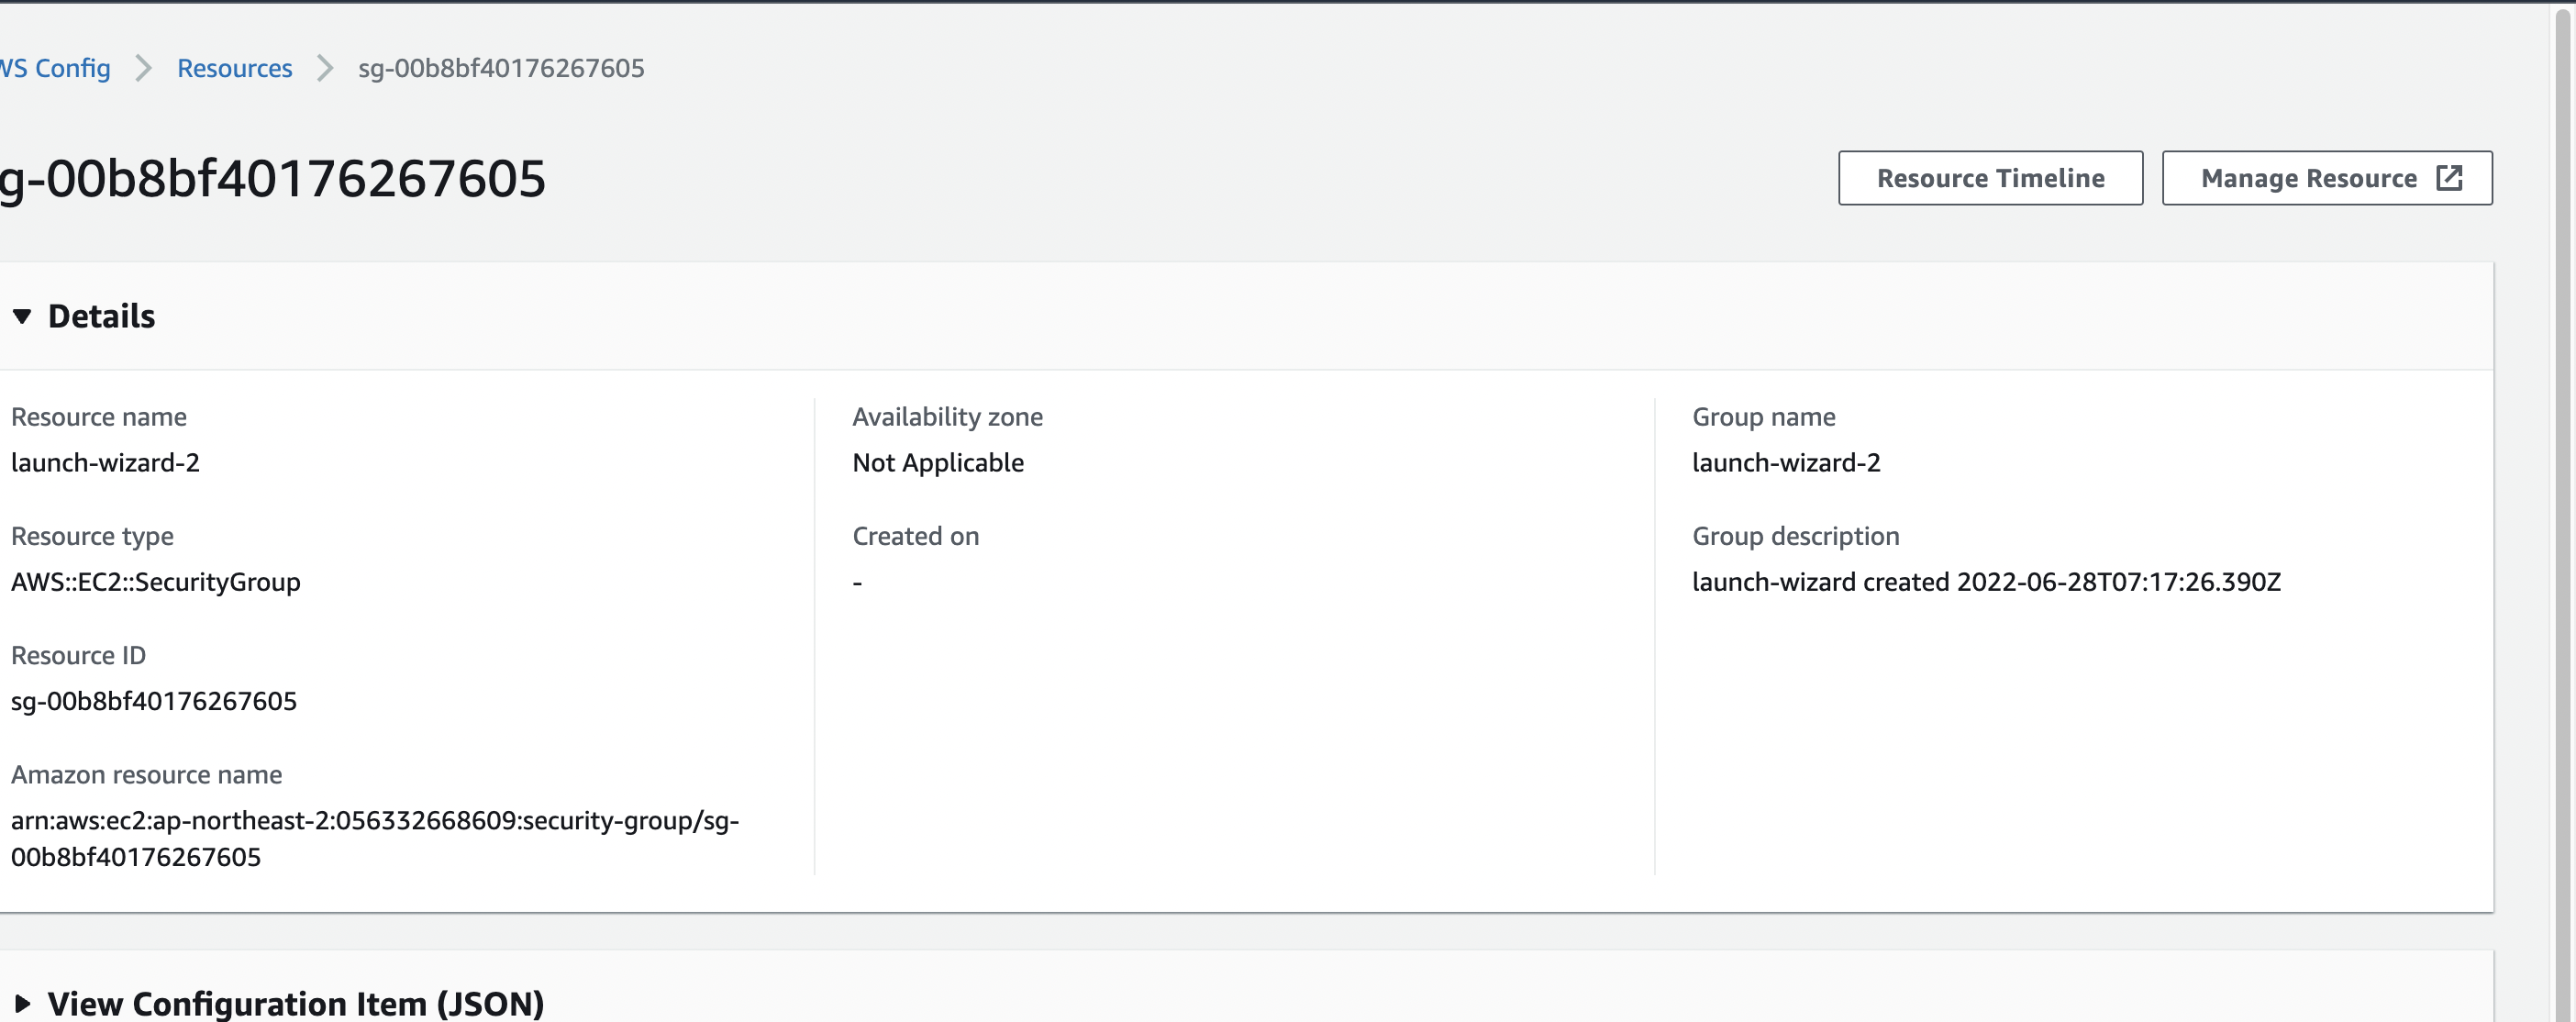Click the Resource type label
The height and width of the screenshot is (1022, 2576).
point(92,536)
